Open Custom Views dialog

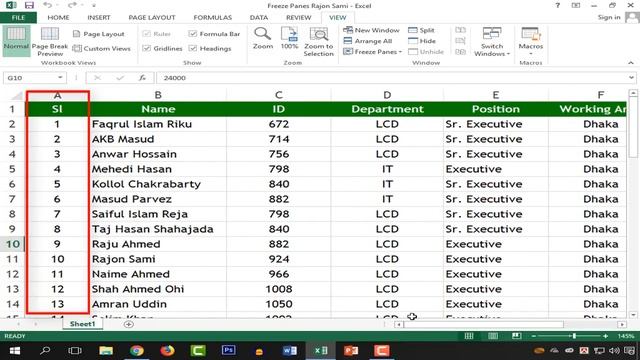click(x=102, y=48)
